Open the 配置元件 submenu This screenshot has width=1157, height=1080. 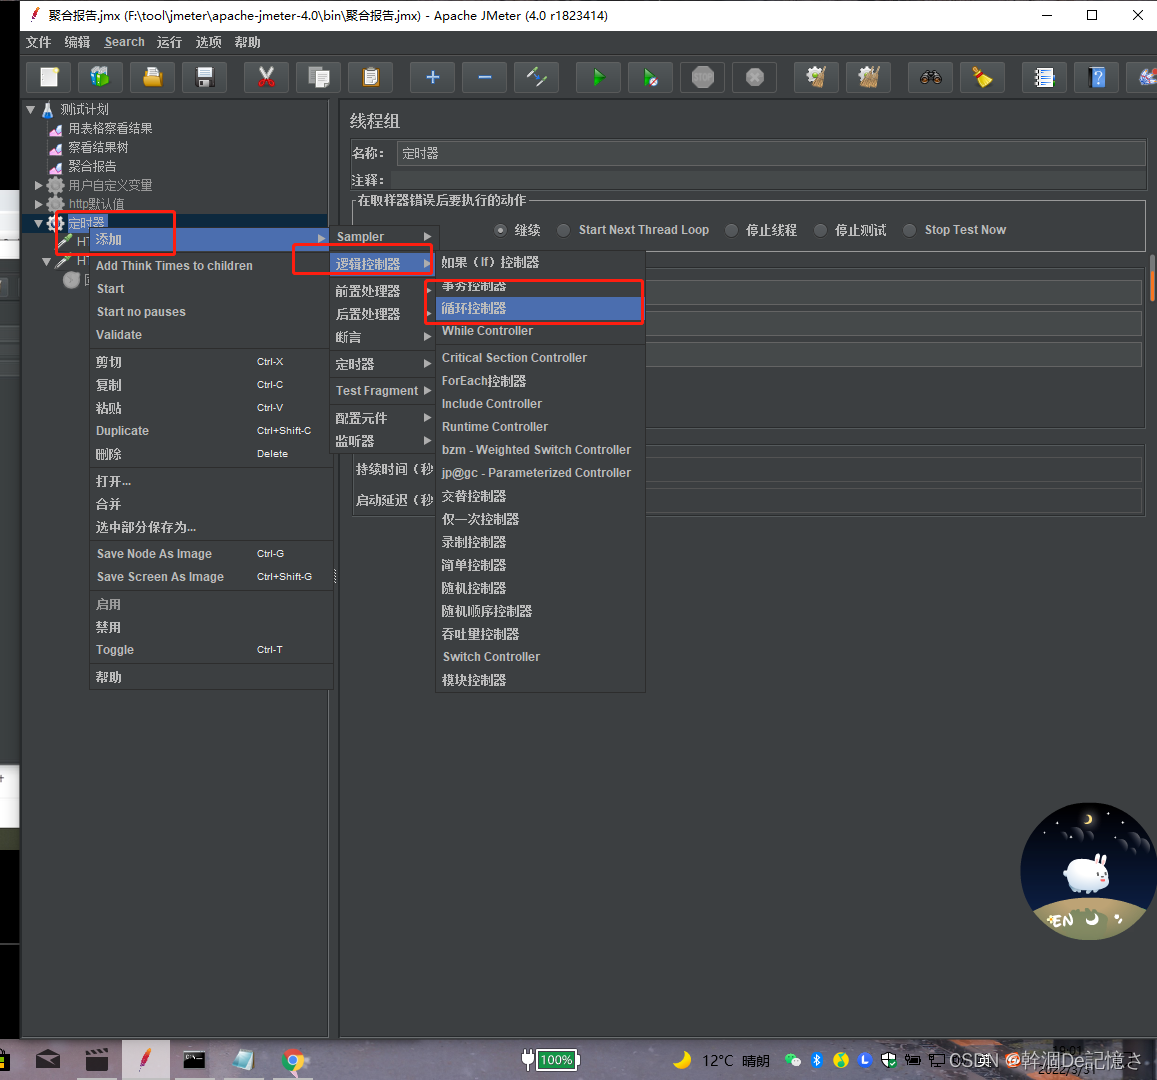384,418
